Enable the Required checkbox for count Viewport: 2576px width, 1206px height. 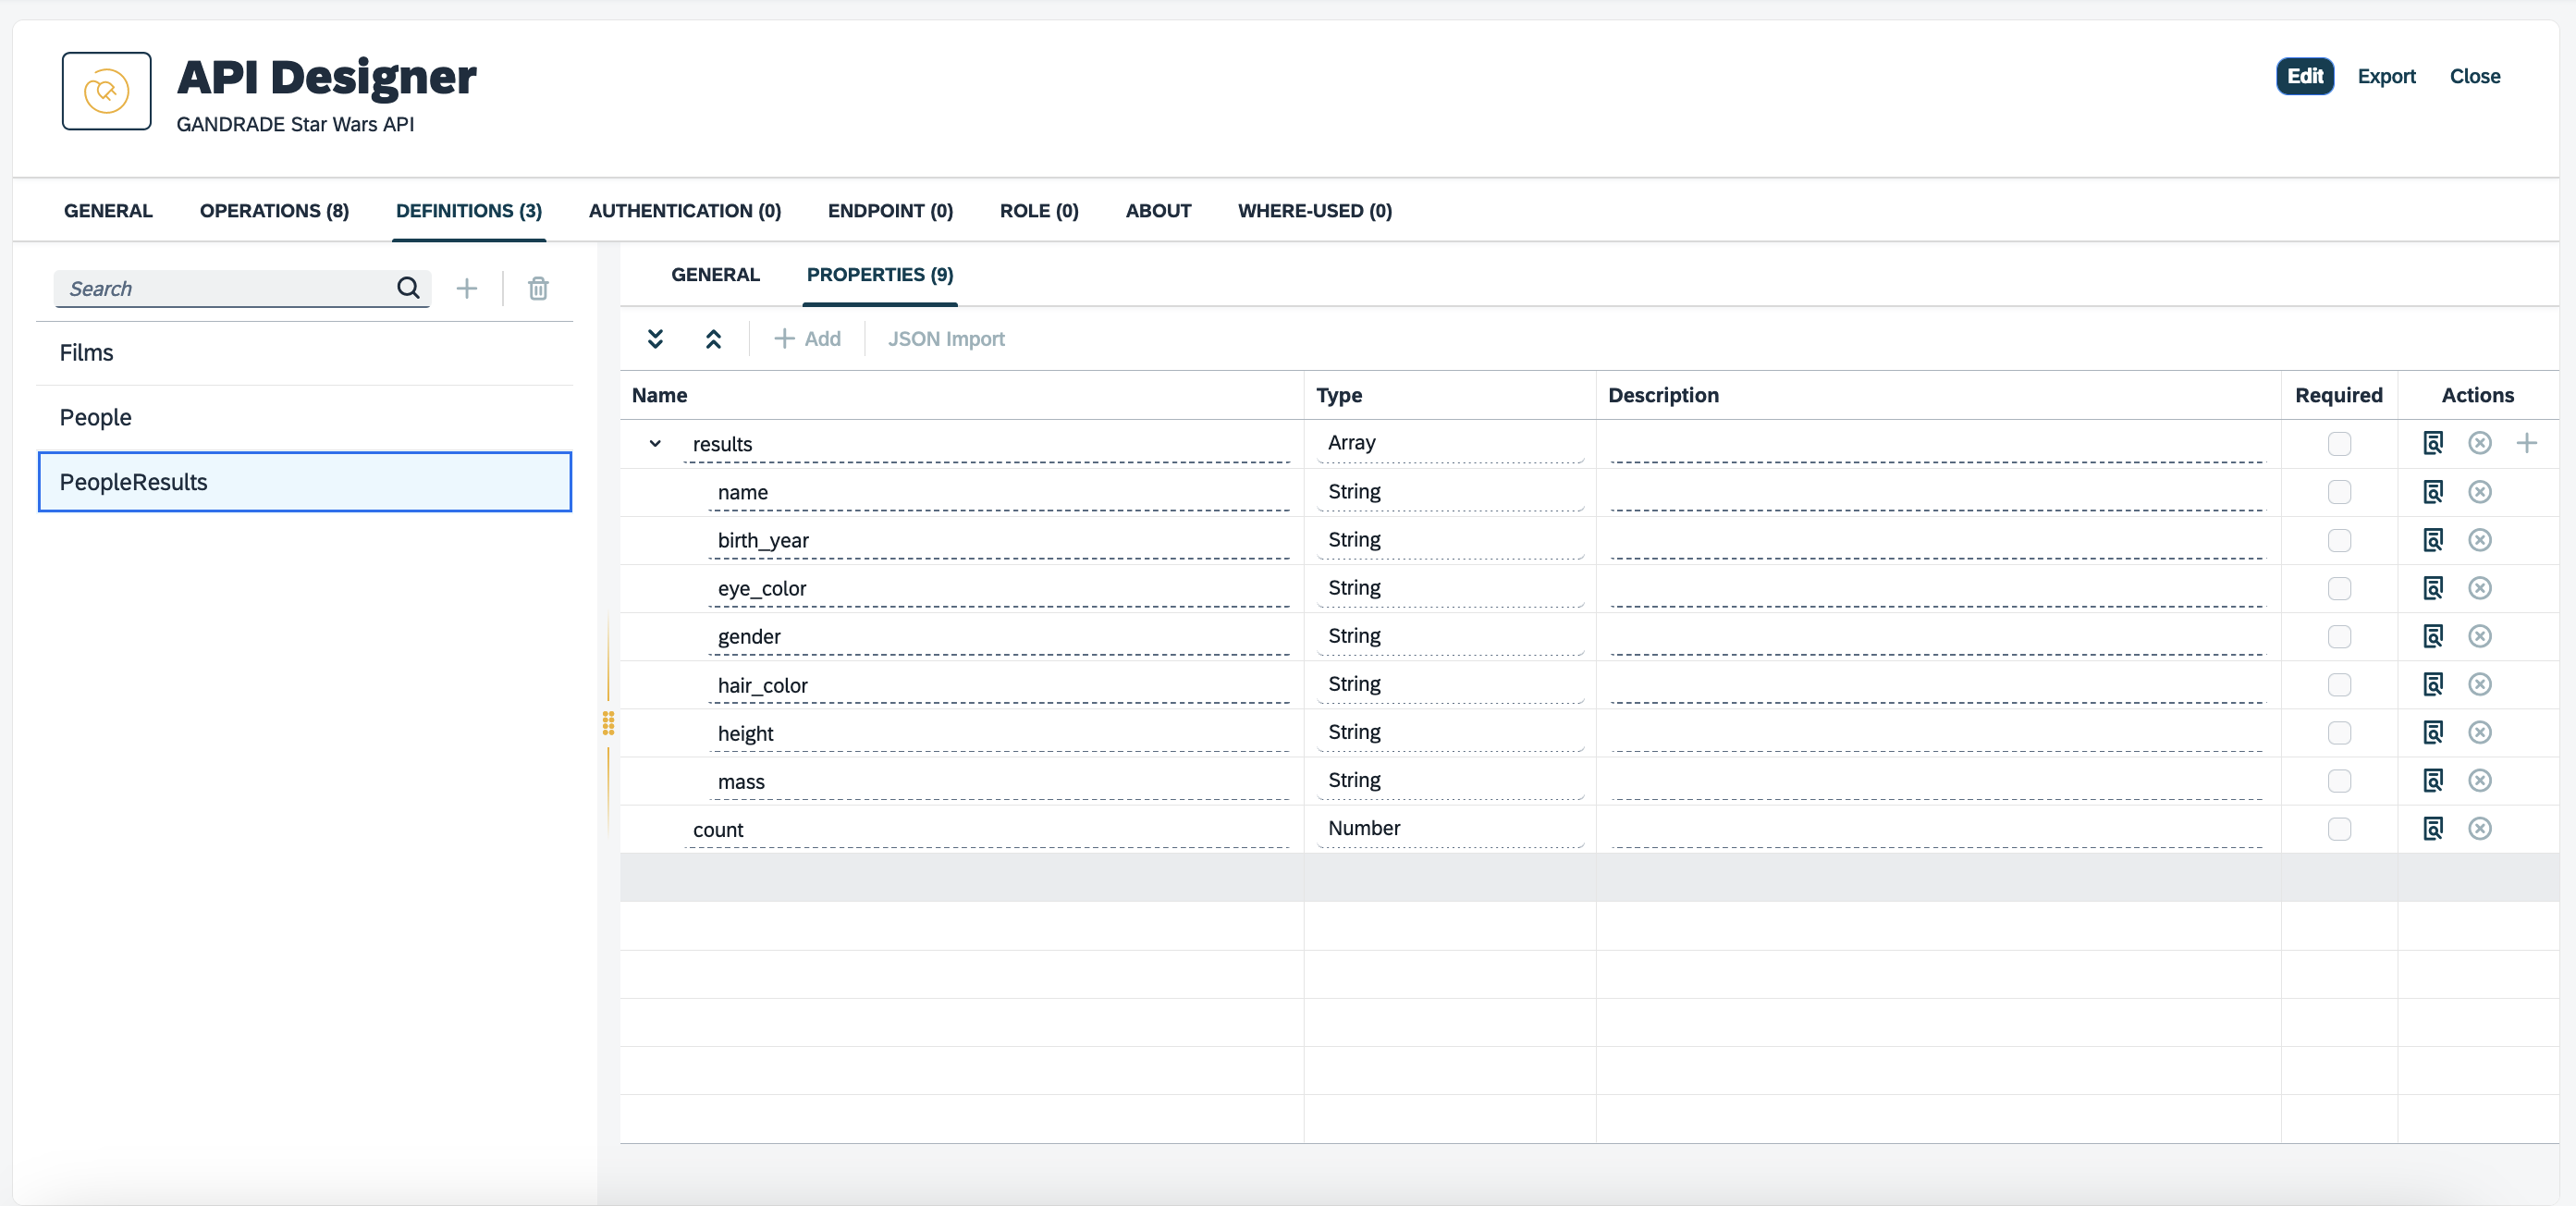tap(2339, 828)
